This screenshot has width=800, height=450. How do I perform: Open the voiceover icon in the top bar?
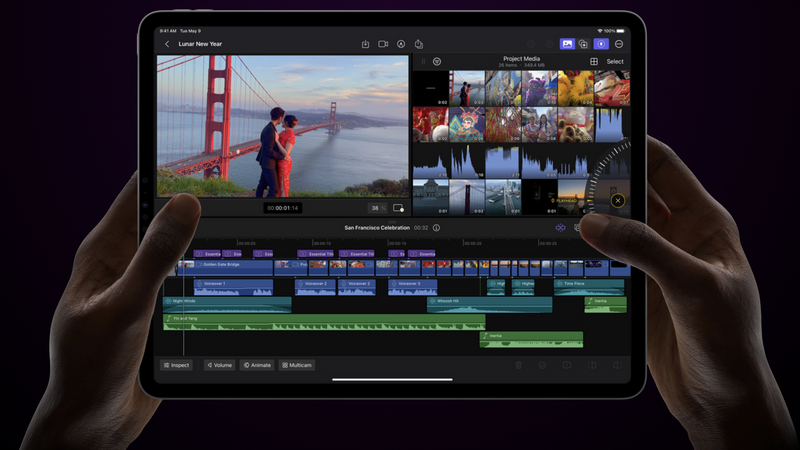(401, 44)
